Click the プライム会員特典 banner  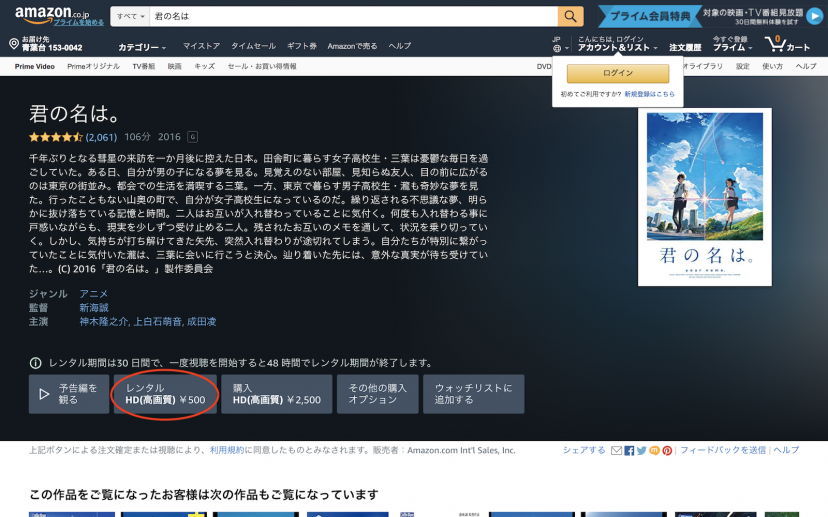(x=650, y=16)
